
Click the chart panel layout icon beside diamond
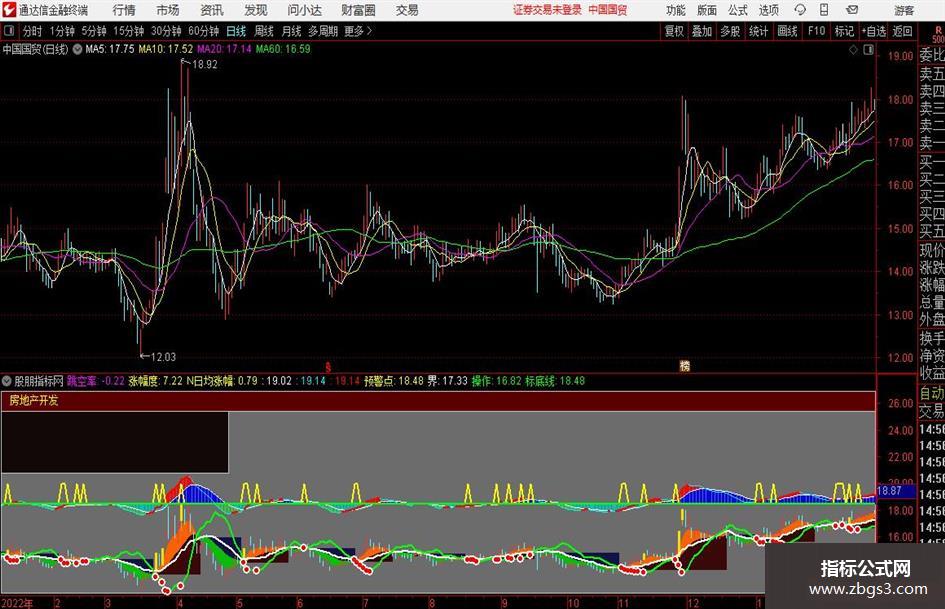(868, 50)
